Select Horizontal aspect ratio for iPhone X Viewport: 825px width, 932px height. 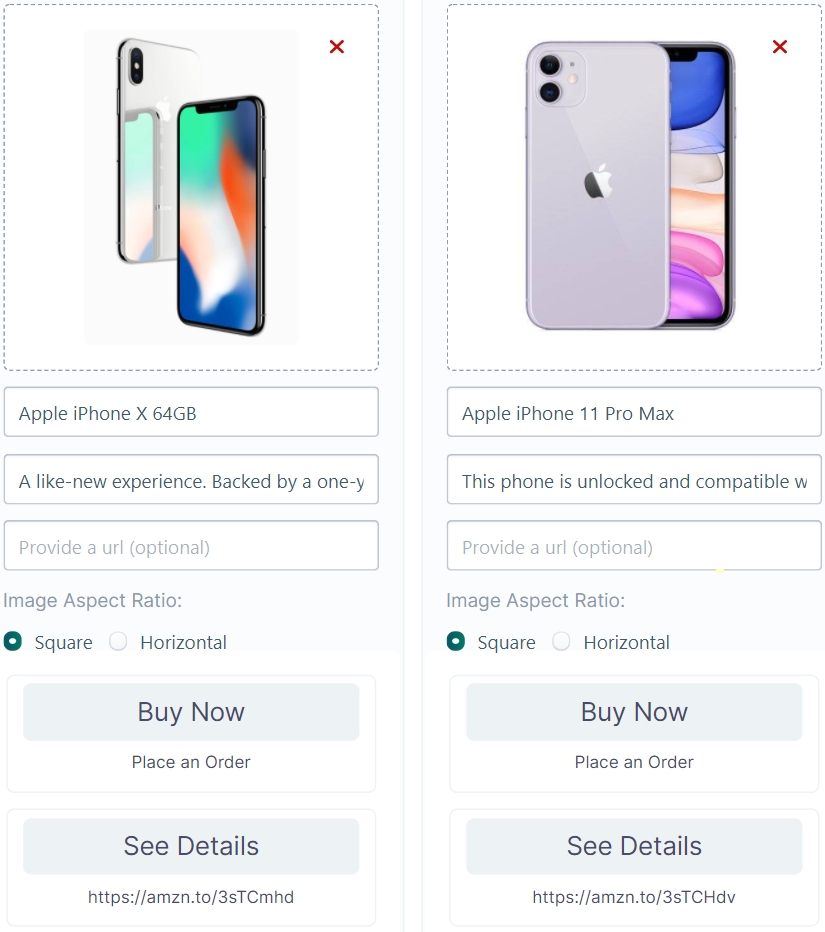pyautogui.click(x=119, y=642)
